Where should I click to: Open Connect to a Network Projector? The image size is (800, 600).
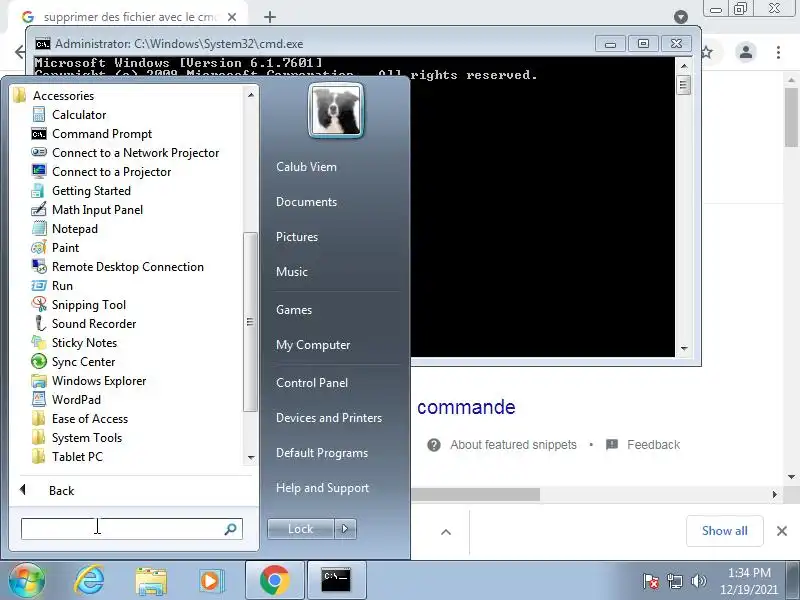pos(126,153)
